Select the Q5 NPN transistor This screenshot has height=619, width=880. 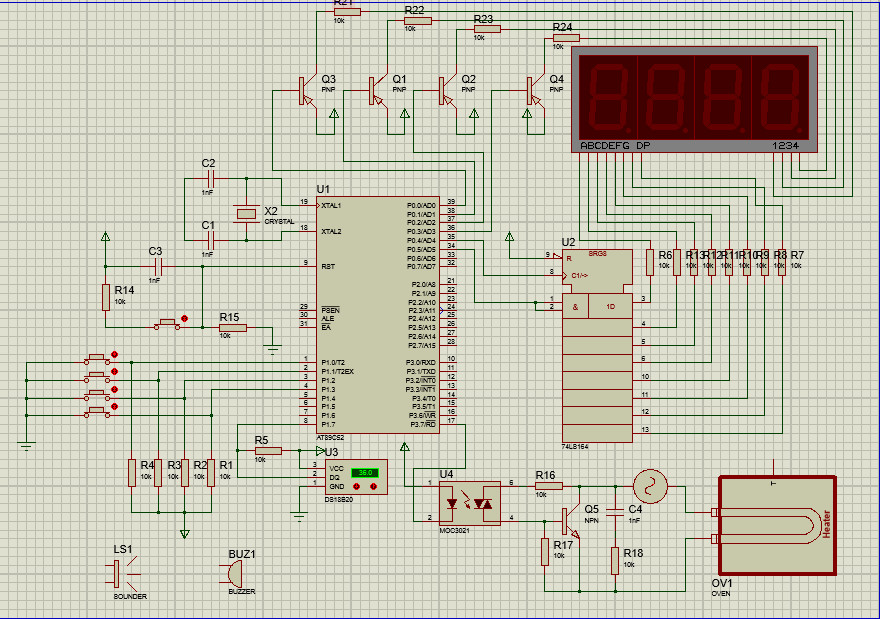pyautogui.click(x=571, y=521)
